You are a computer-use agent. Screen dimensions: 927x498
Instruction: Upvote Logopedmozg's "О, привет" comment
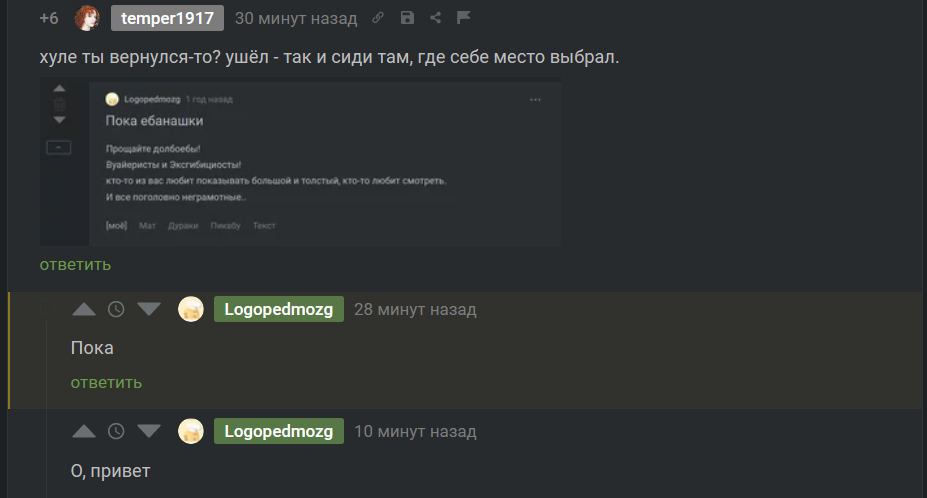point(84,431)
